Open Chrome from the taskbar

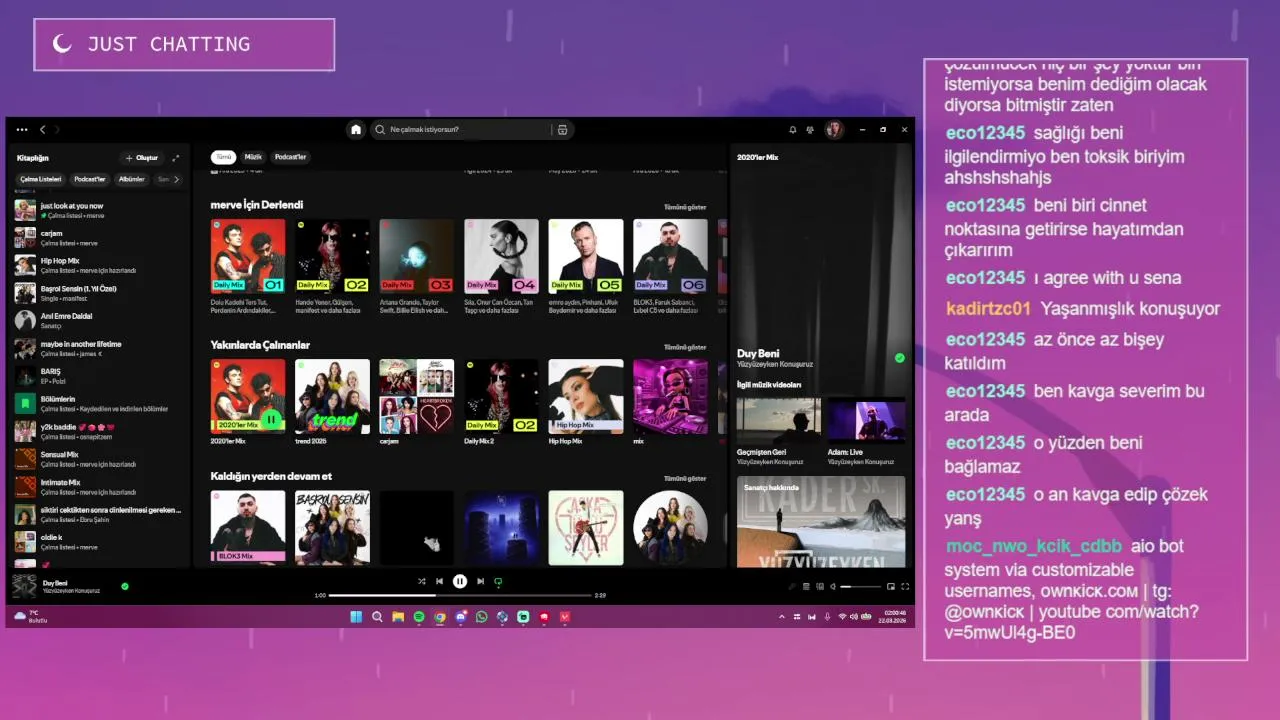tap(440, 617)
